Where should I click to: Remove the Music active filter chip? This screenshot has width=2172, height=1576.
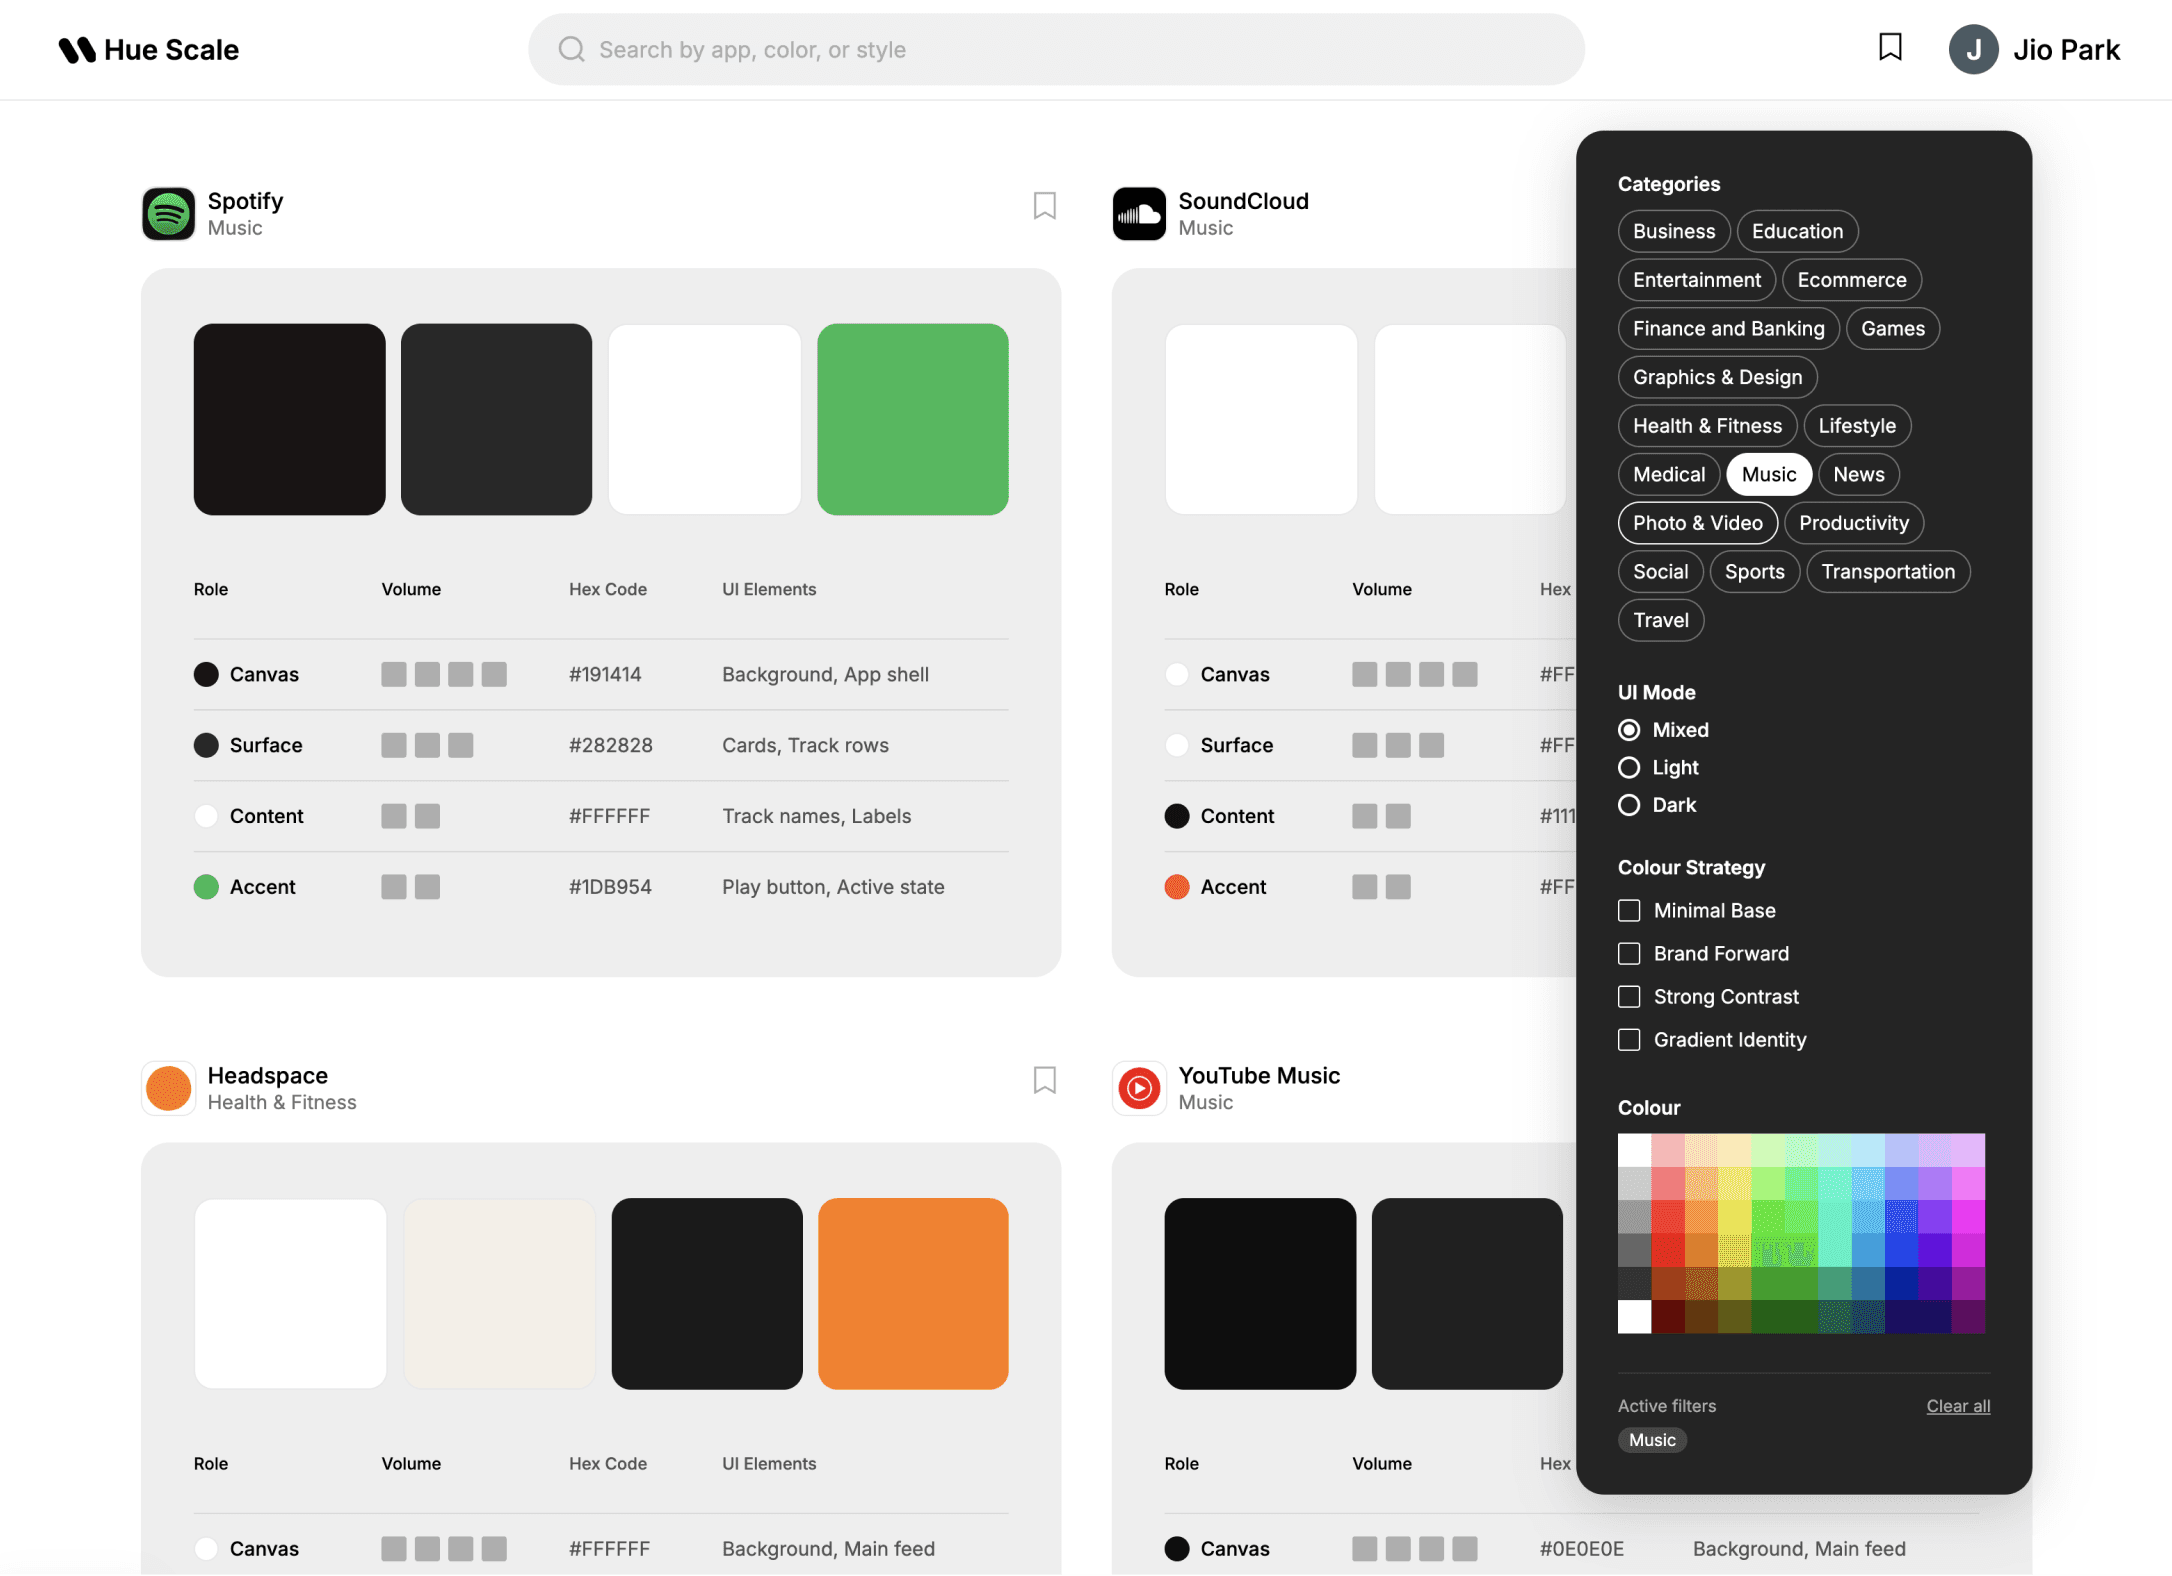click(1652, 1439)
